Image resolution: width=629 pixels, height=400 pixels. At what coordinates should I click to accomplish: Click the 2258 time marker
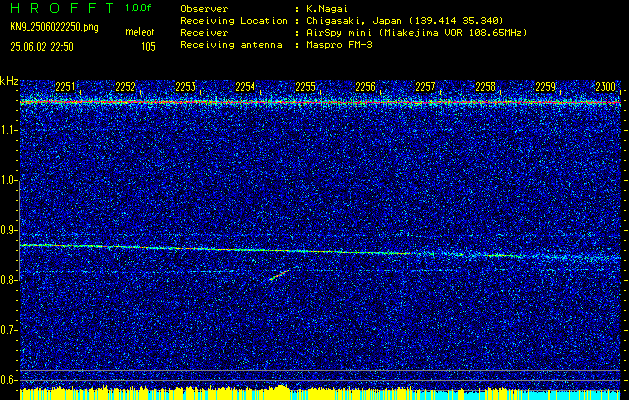point(485,87)
